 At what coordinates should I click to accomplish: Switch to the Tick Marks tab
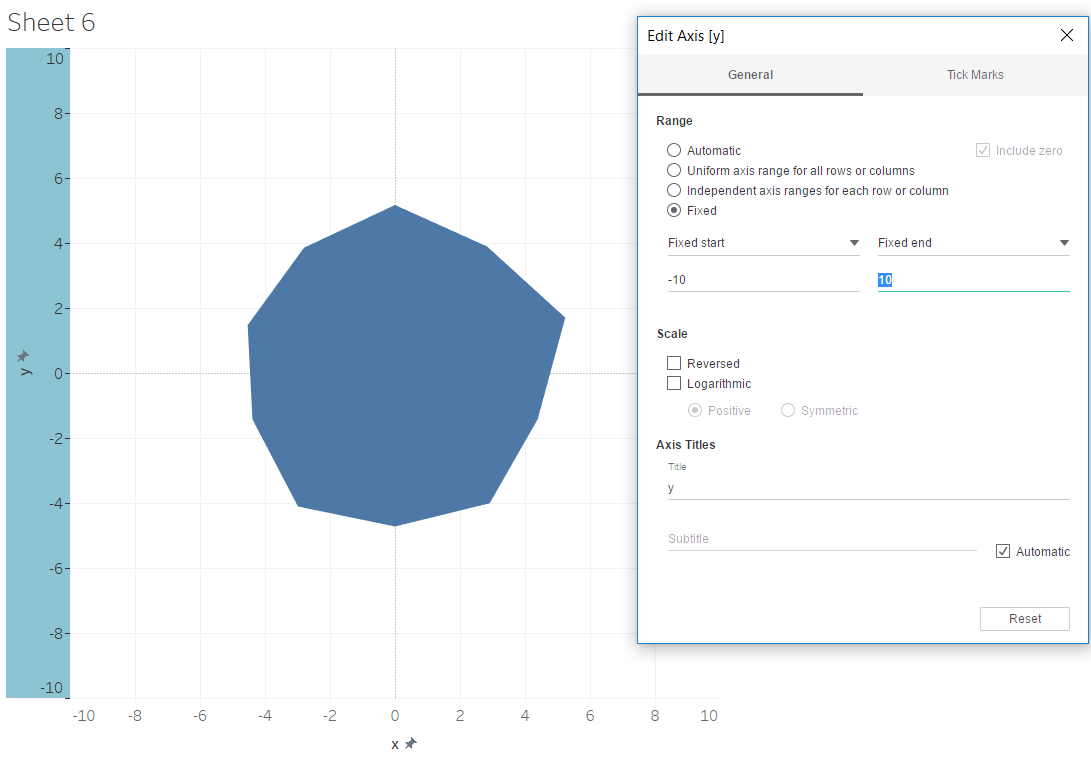pyautogui.click(x=975, y=75)
